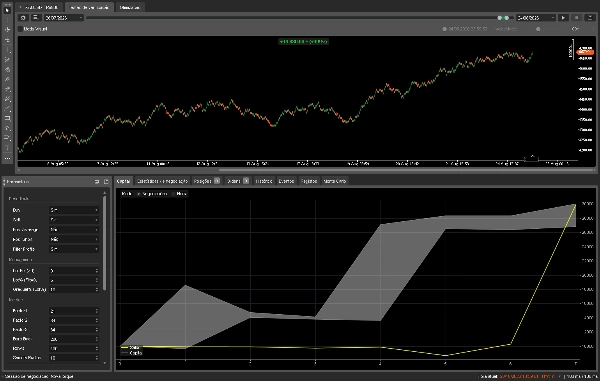The height and width of the screenshot is (381, 600).
Task: Click the undock icon in parameters panel header
Action: [x=97, y=182]
